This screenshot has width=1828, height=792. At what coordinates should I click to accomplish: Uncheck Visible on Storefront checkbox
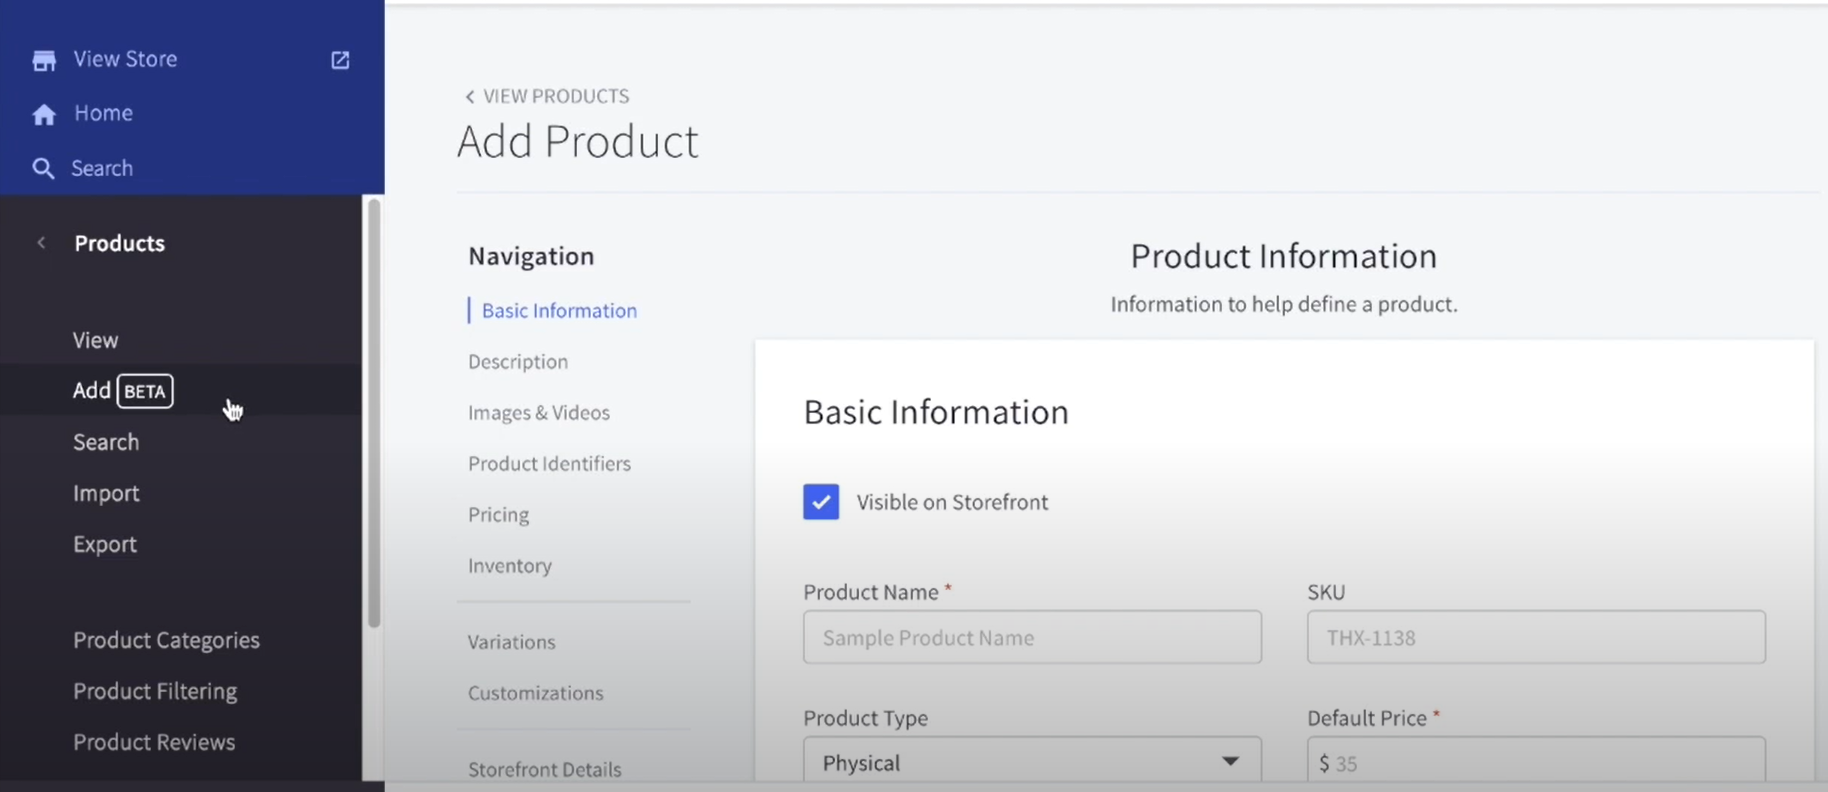821,502
